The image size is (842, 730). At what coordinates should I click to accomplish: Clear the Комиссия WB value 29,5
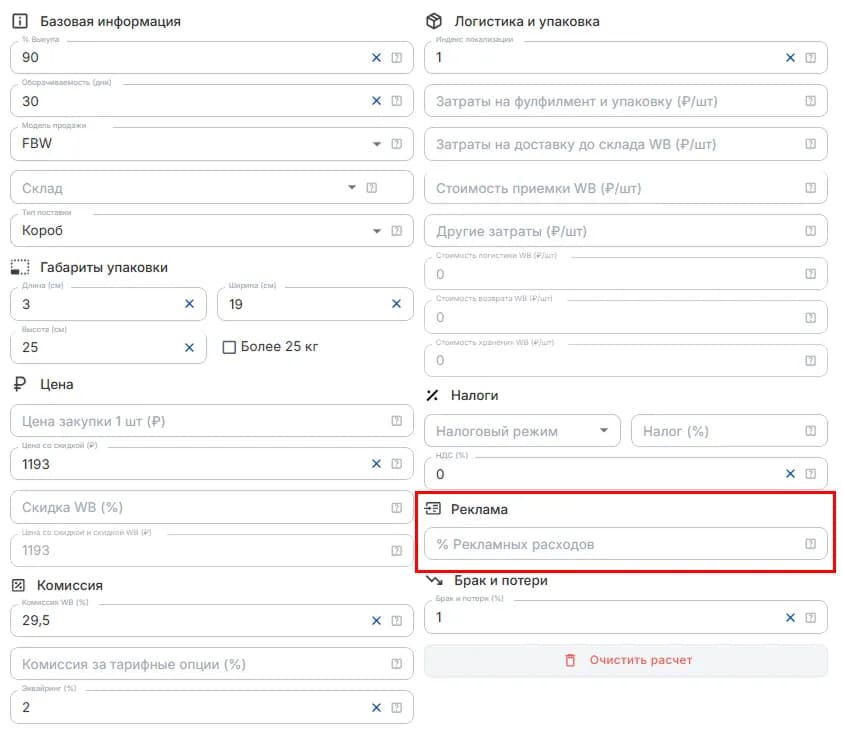coord(376,621)
